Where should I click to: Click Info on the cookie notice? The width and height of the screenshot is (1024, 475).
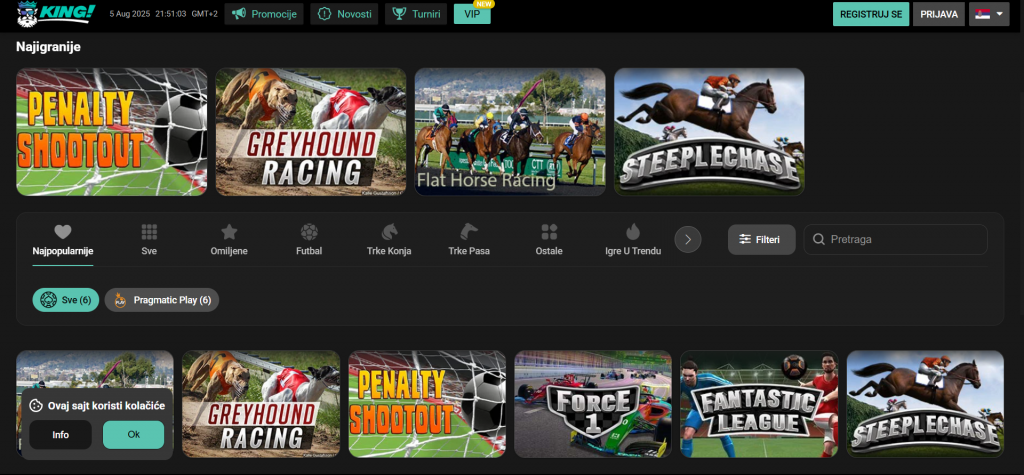pos(61,434)
